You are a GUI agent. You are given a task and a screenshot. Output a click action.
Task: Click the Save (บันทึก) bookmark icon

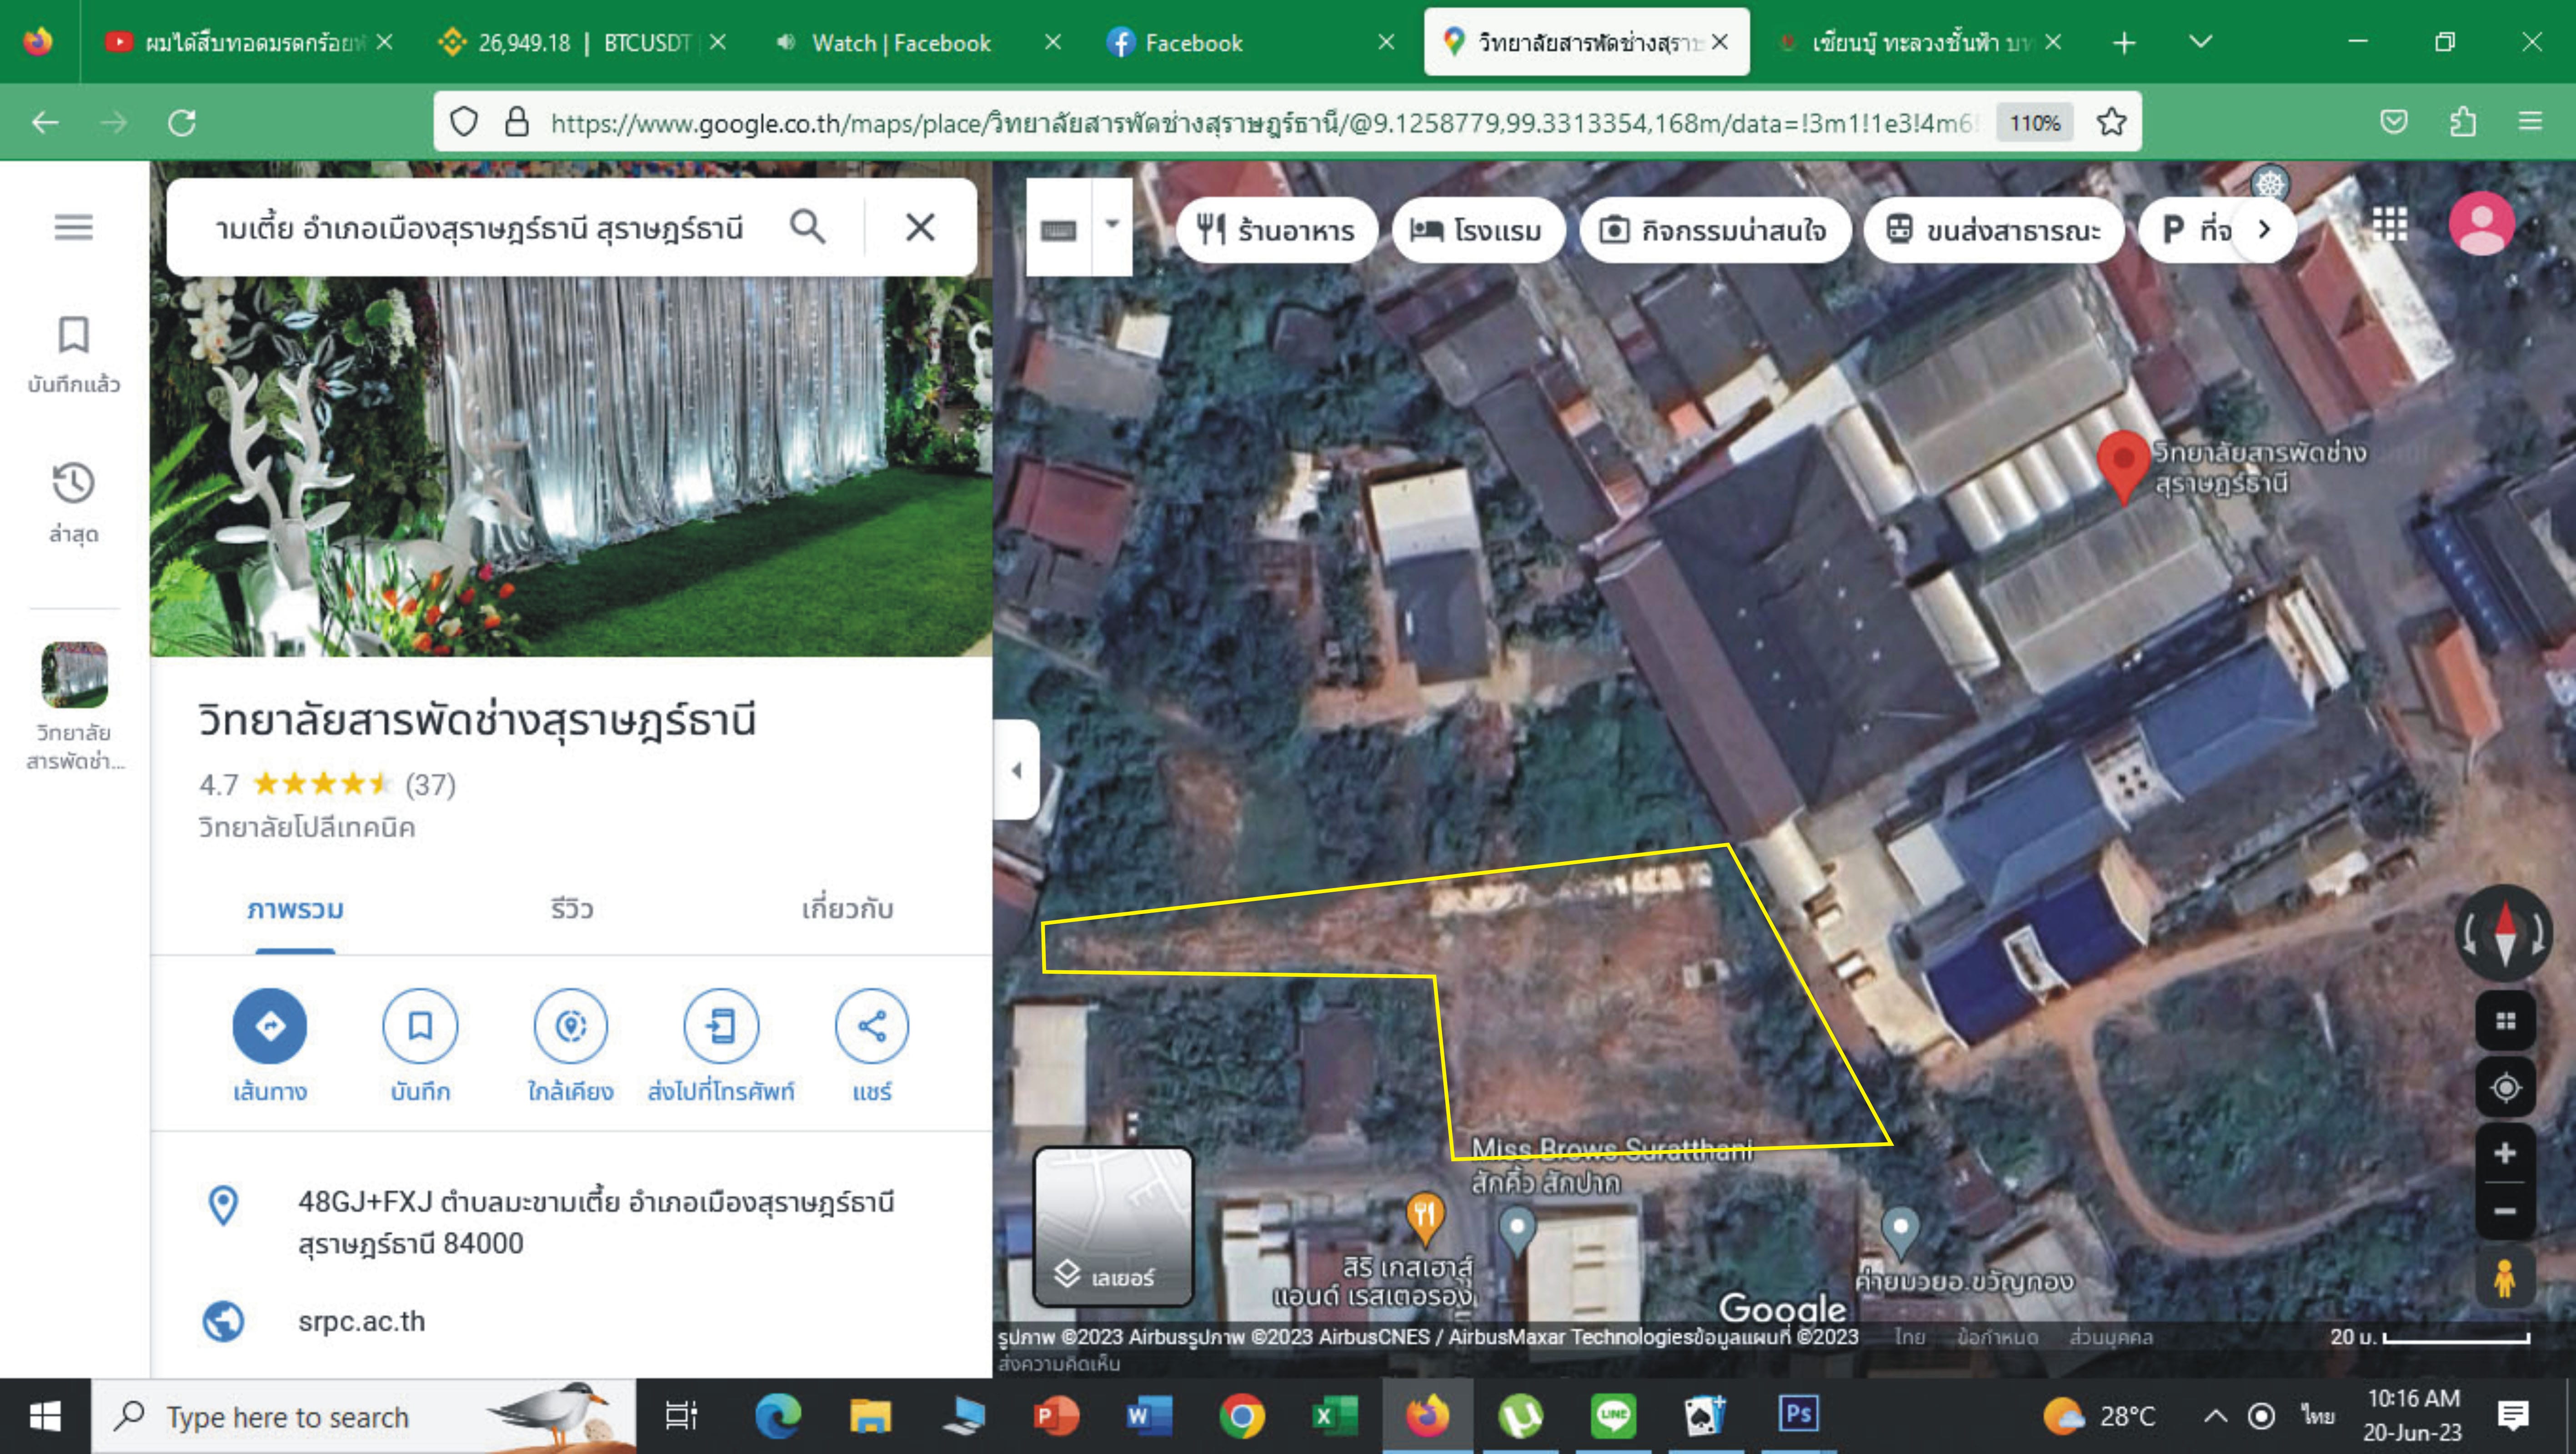pos(420,1026)
